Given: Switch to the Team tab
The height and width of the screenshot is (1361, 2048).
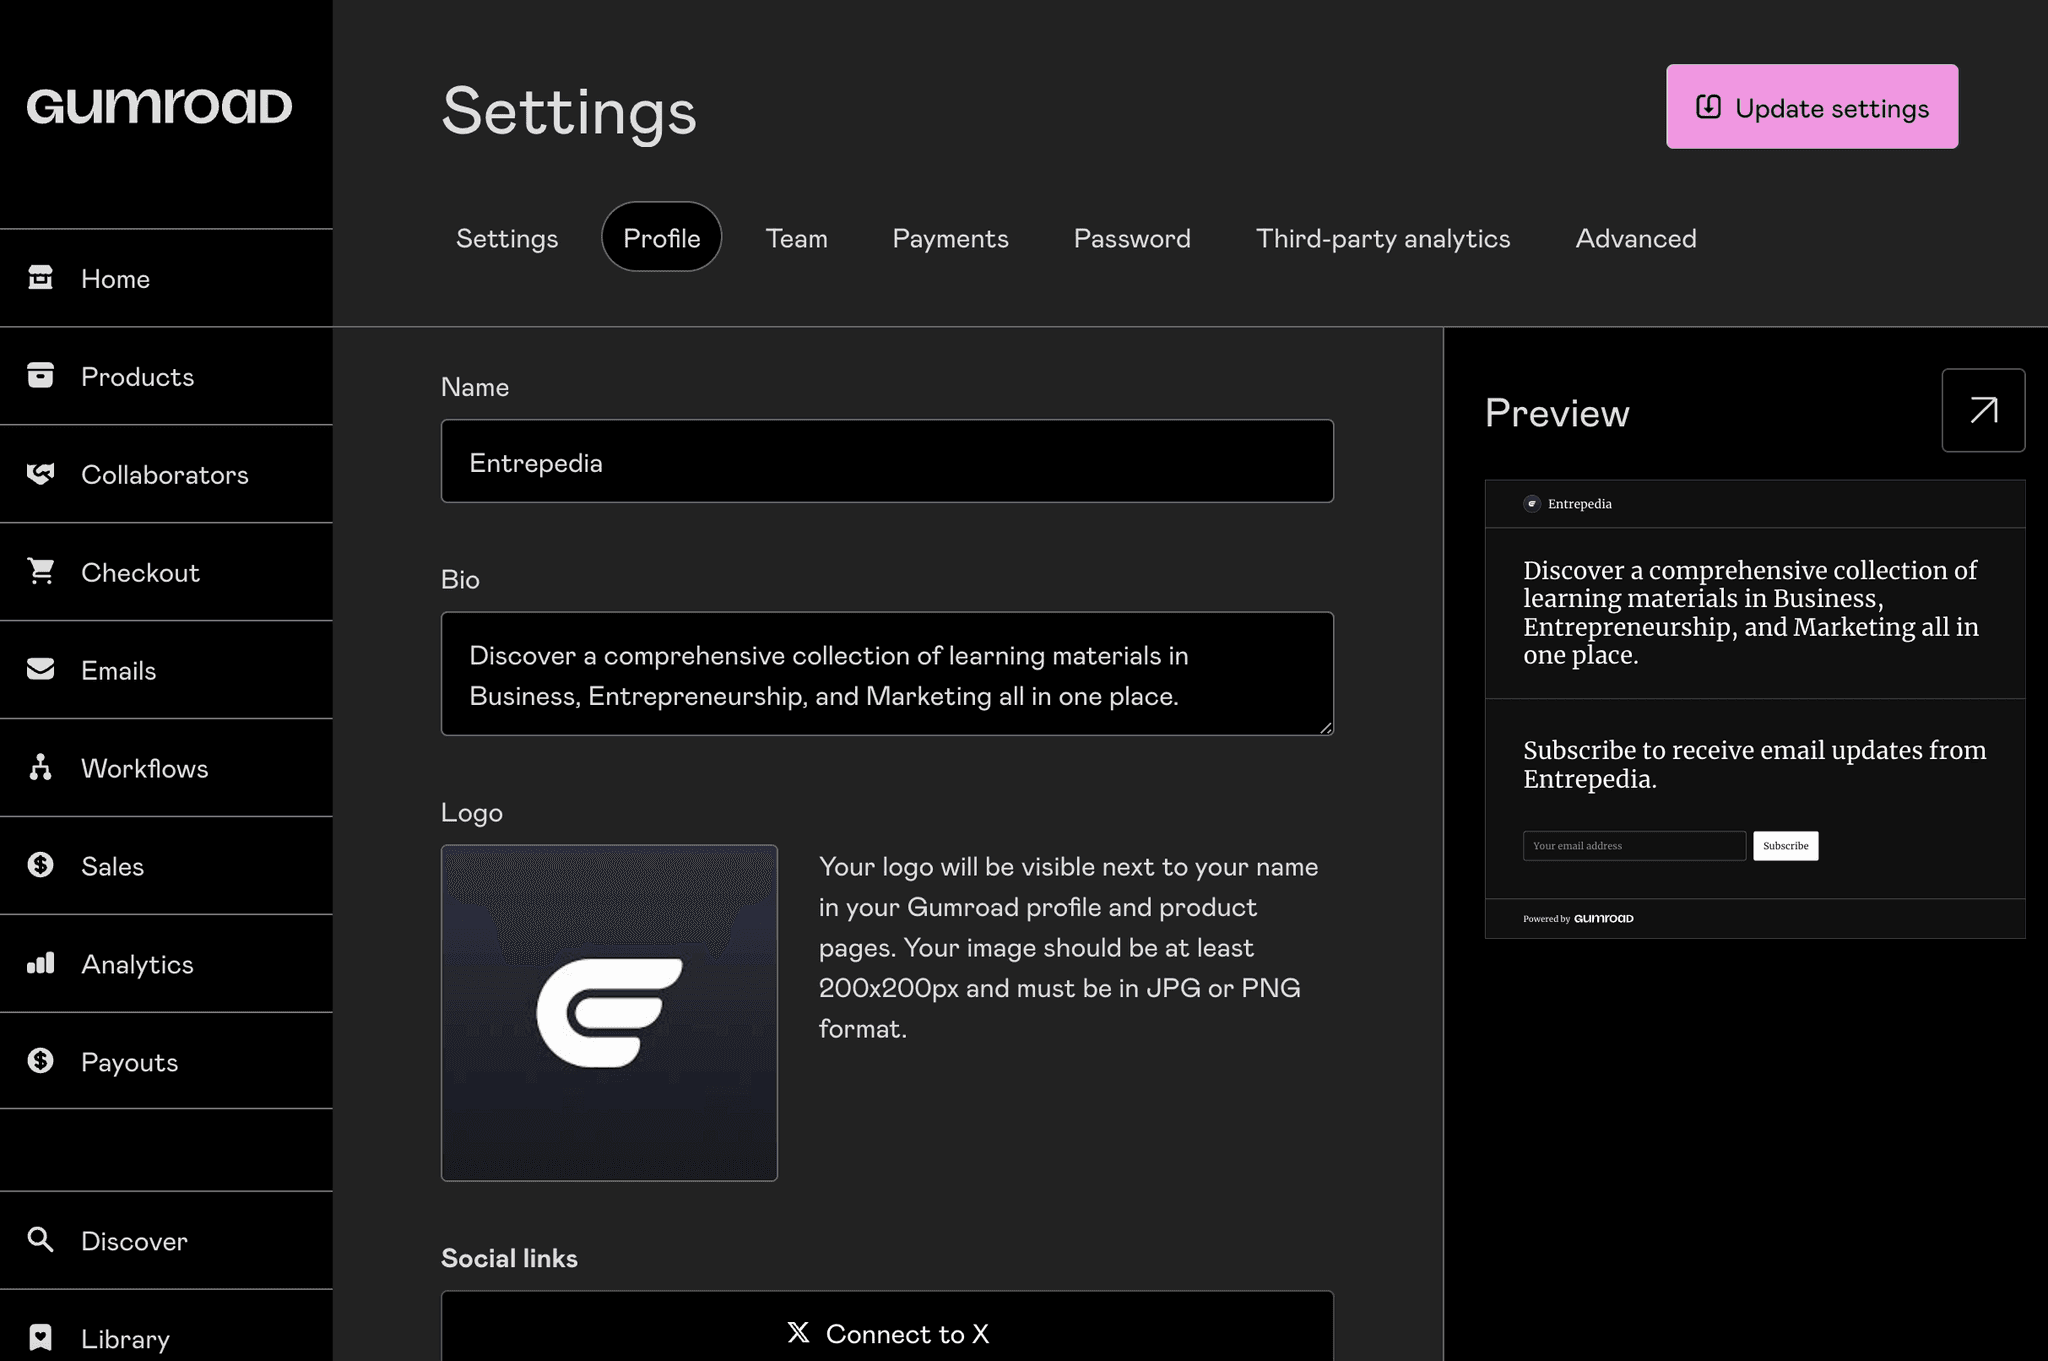Looking at the screenshot, I should tap(796, 238).
